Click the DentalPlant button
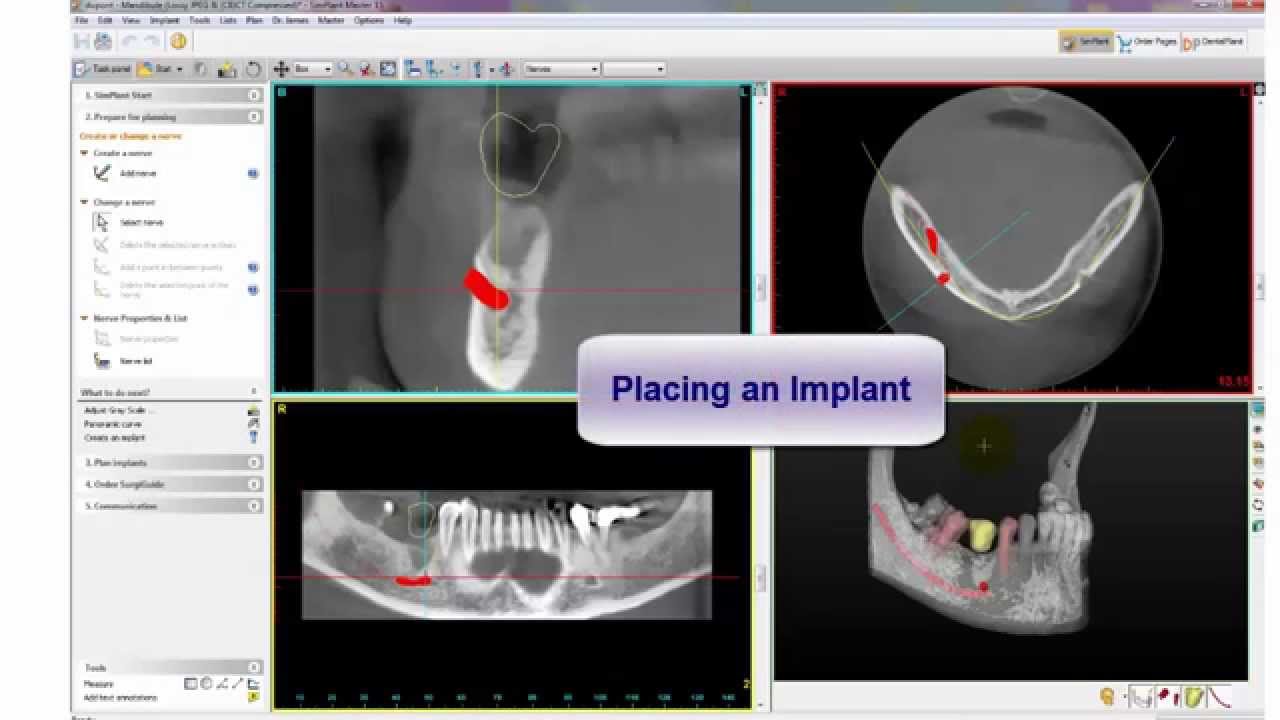 [x=1212, y=42]
